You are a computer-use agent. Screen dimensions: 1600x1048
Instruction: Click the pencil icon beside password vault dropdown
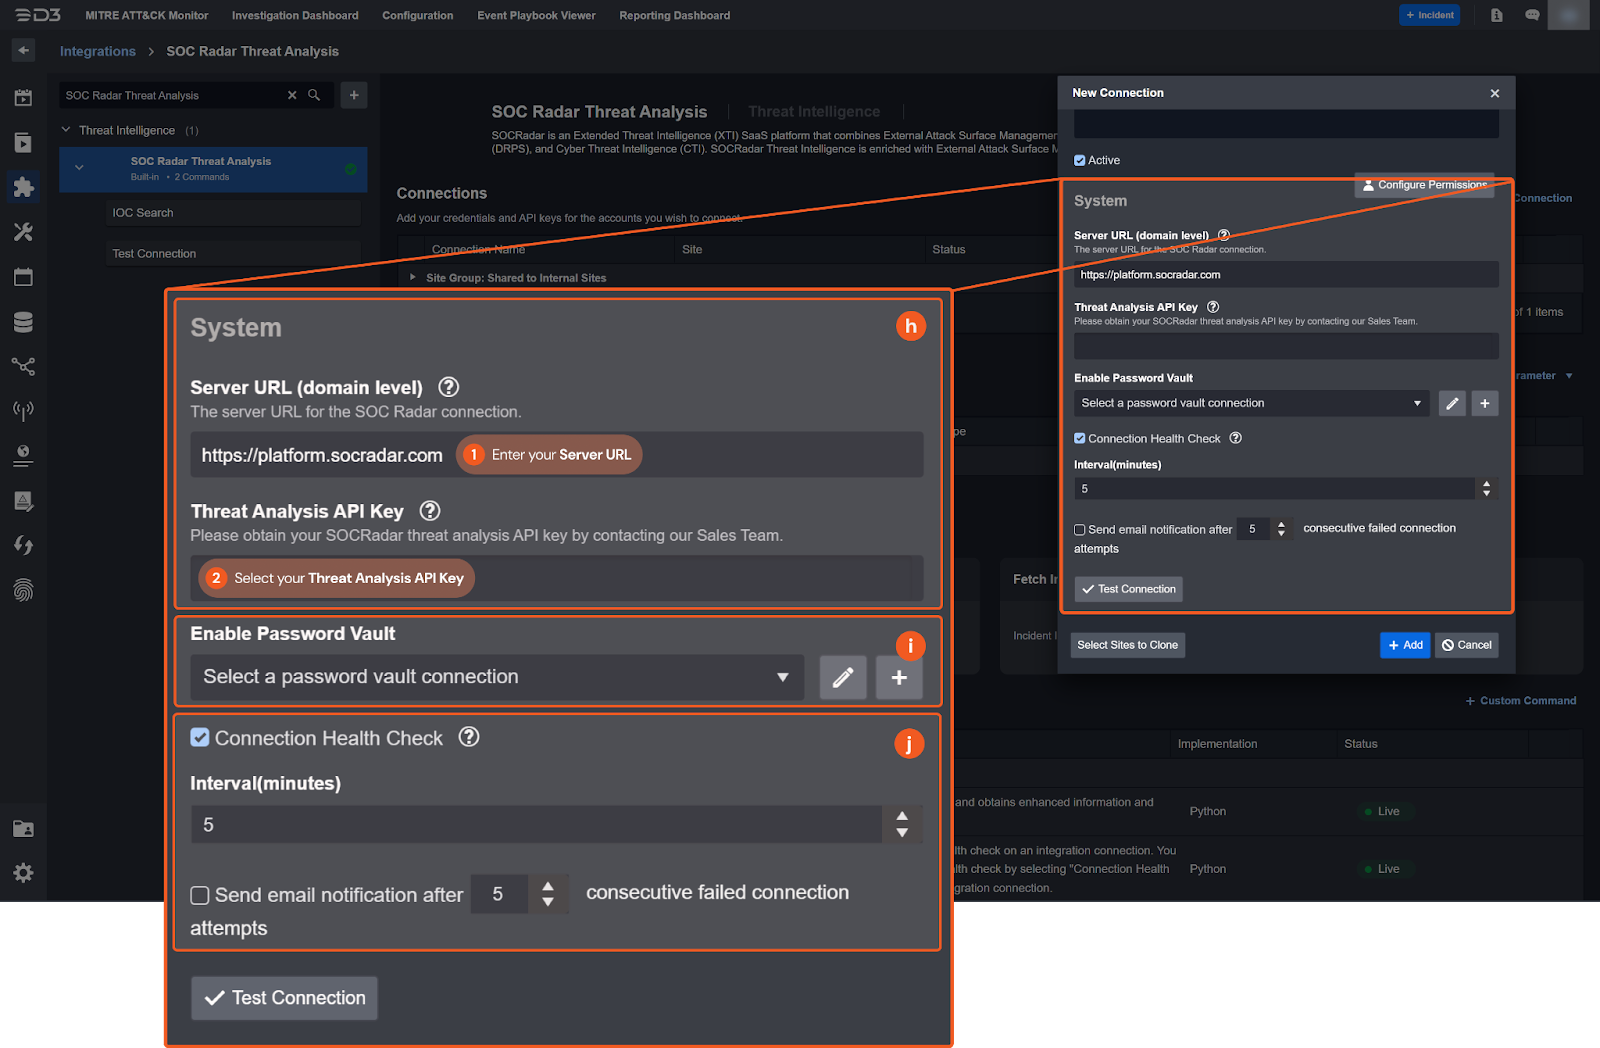842,677
